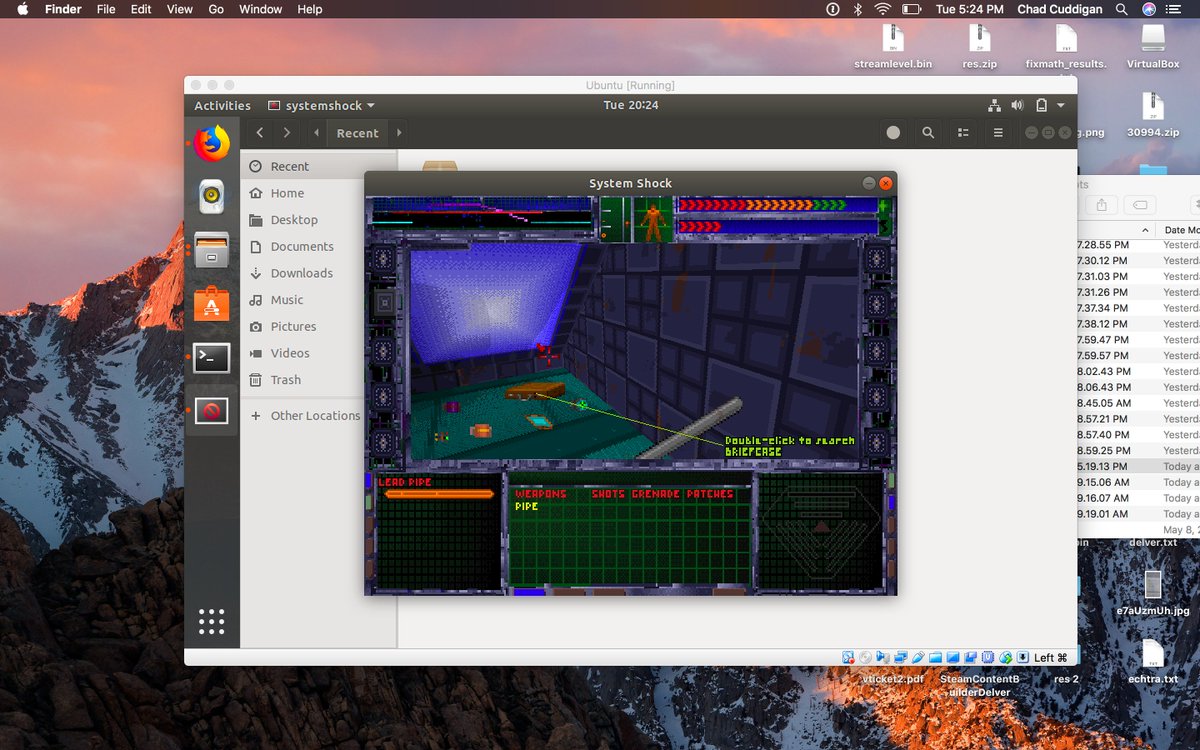Click VirtualBox optical disc status icon
Image resolution: width=1200 pixels, height=750 pixels.
pyautogui.click(x=865, y=657)
